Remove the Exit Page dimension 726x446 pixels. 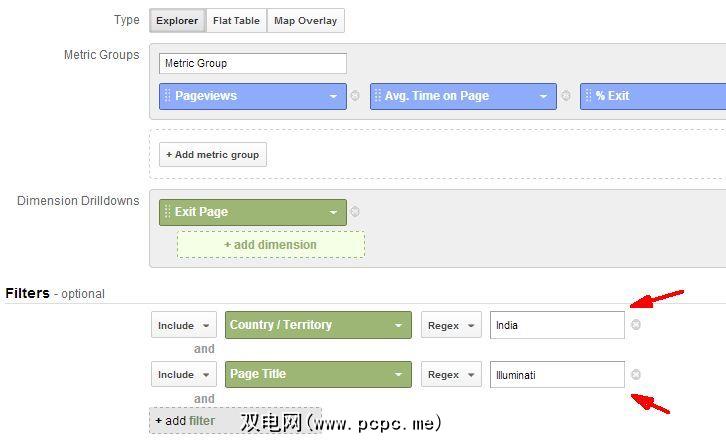[x=355, y=212]
